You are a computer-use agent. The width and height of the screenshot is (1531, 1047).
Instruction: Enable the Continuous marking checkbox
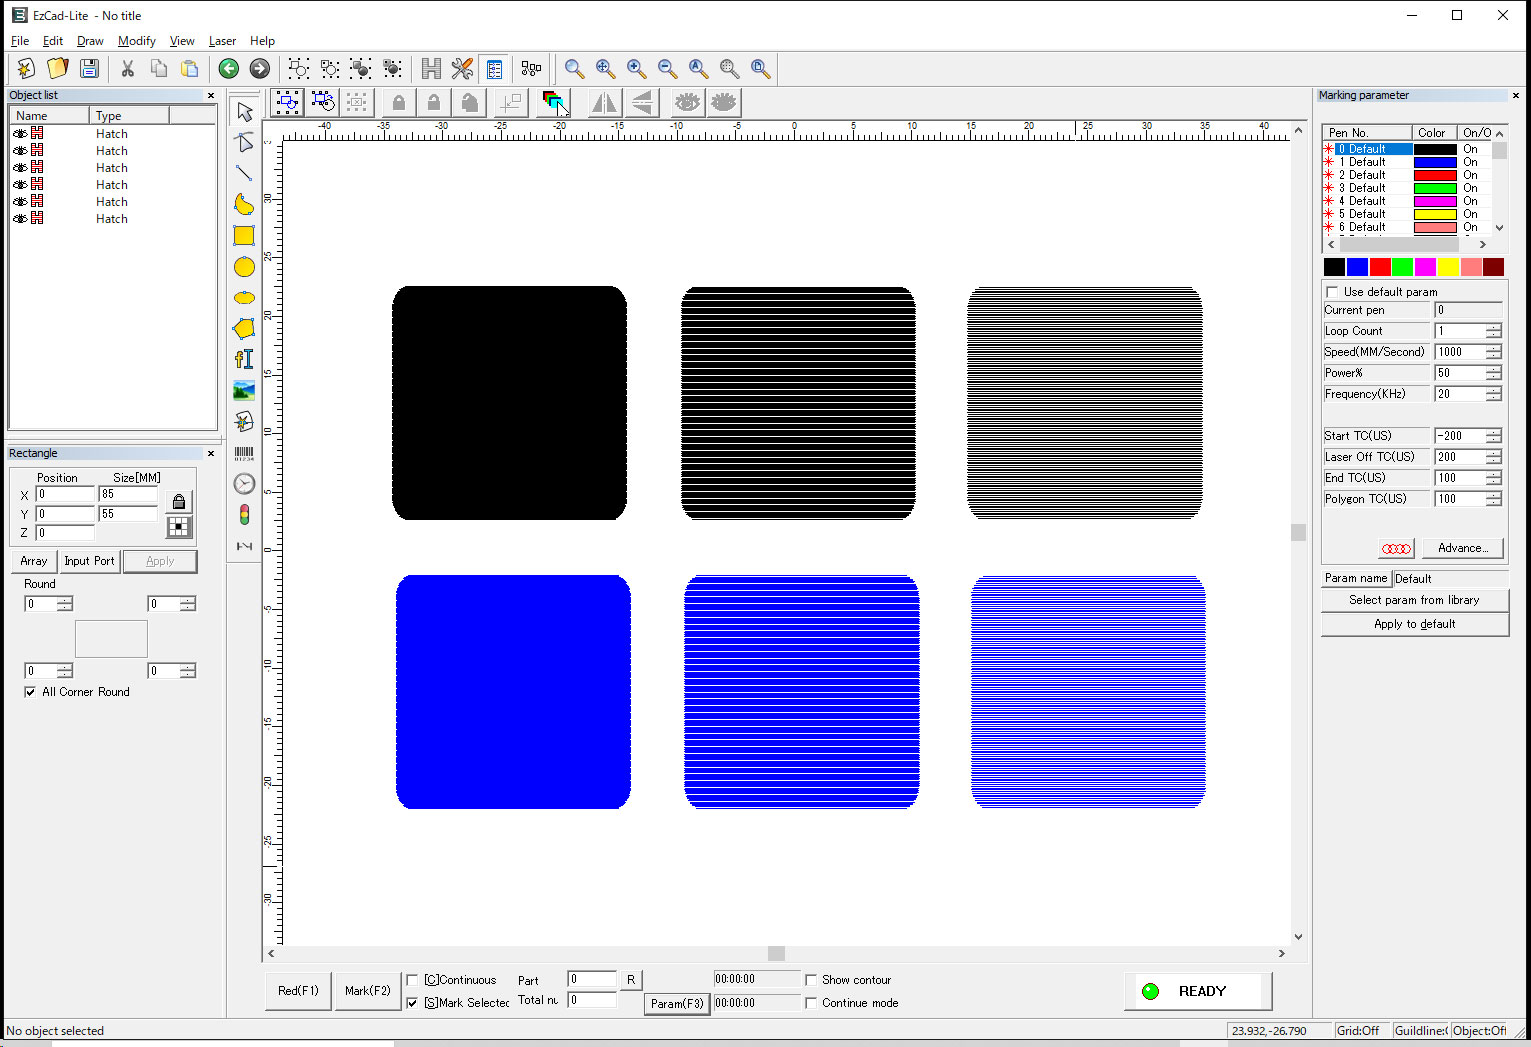413,980
